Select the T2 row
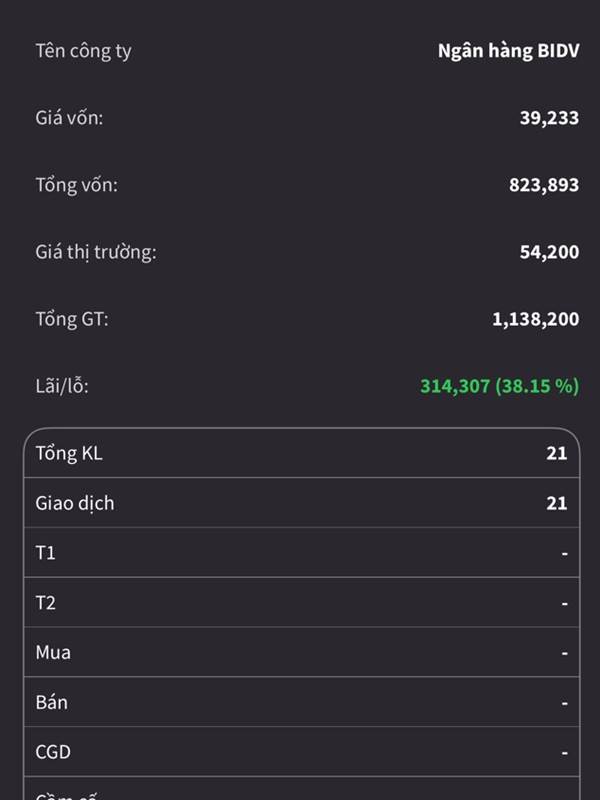 (x=300, y=603)
